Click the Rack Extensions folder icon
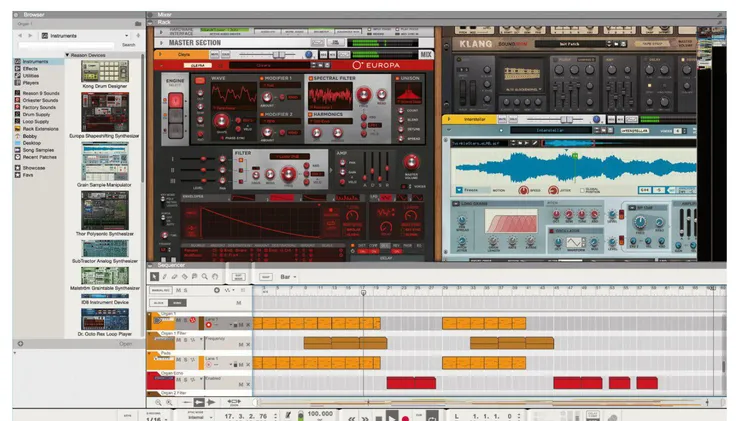Screen dimensions: 750x421 [x=18, y=129]
